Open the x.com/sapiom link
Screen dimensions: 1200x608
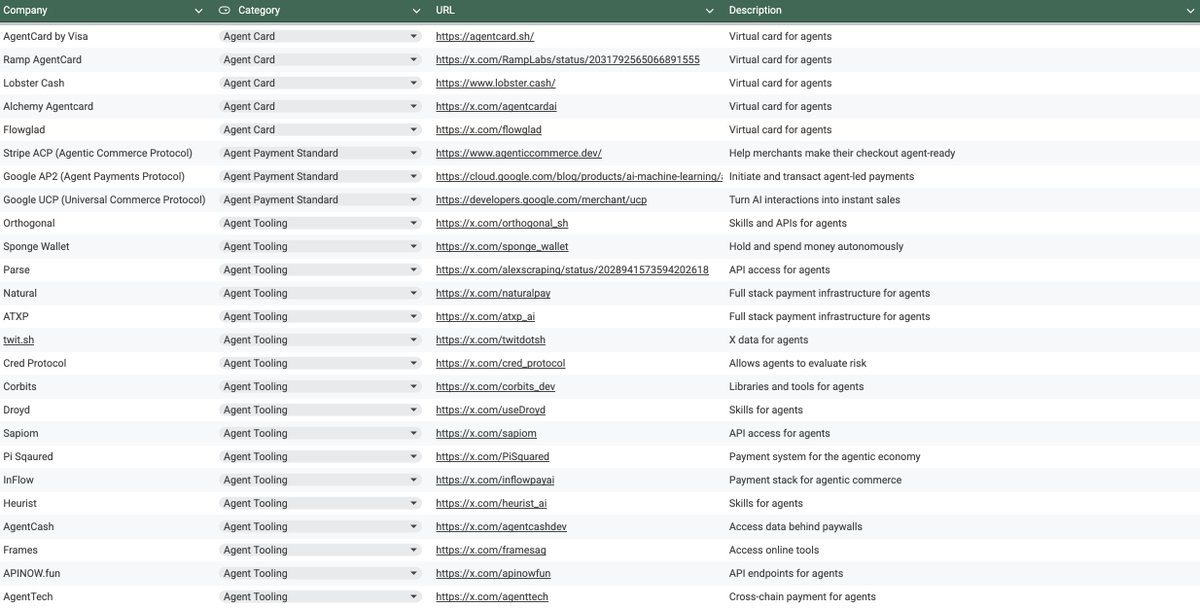[486, 433]
